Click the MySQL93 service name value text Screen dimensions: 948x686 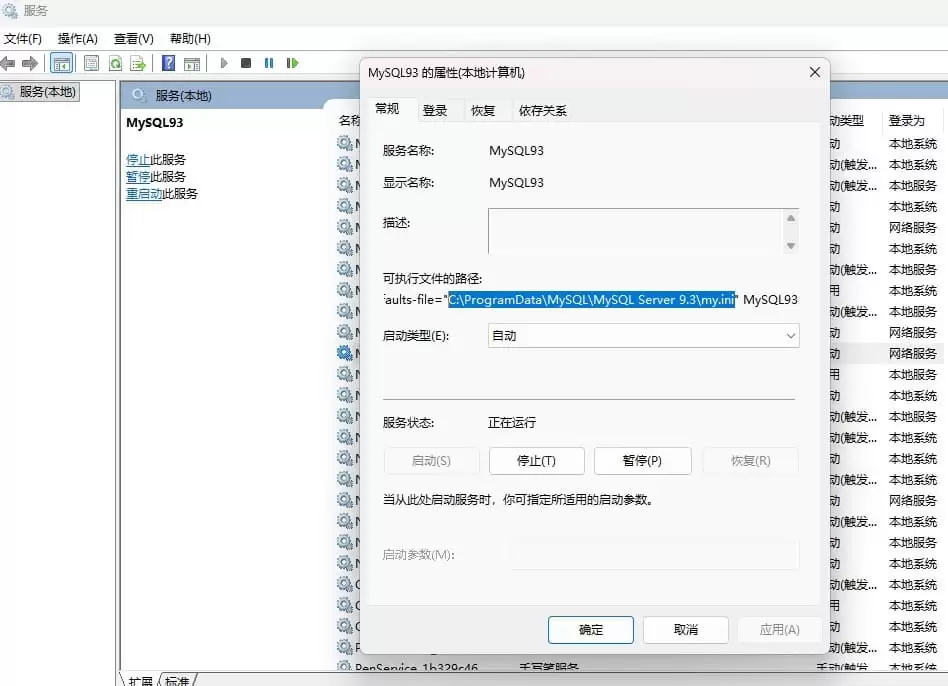(x=516, y=151)
